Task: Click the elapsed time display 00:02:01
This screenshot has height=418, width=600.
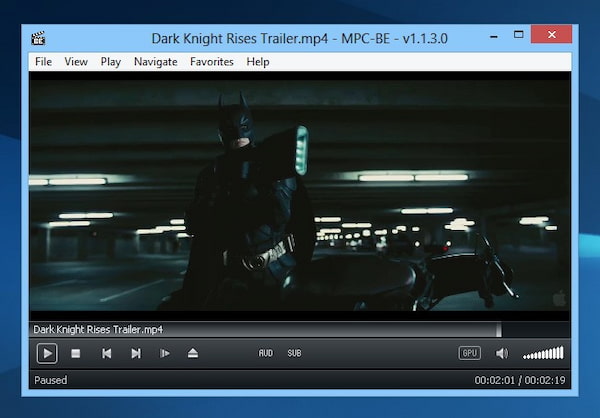Action: pos(494,380)
